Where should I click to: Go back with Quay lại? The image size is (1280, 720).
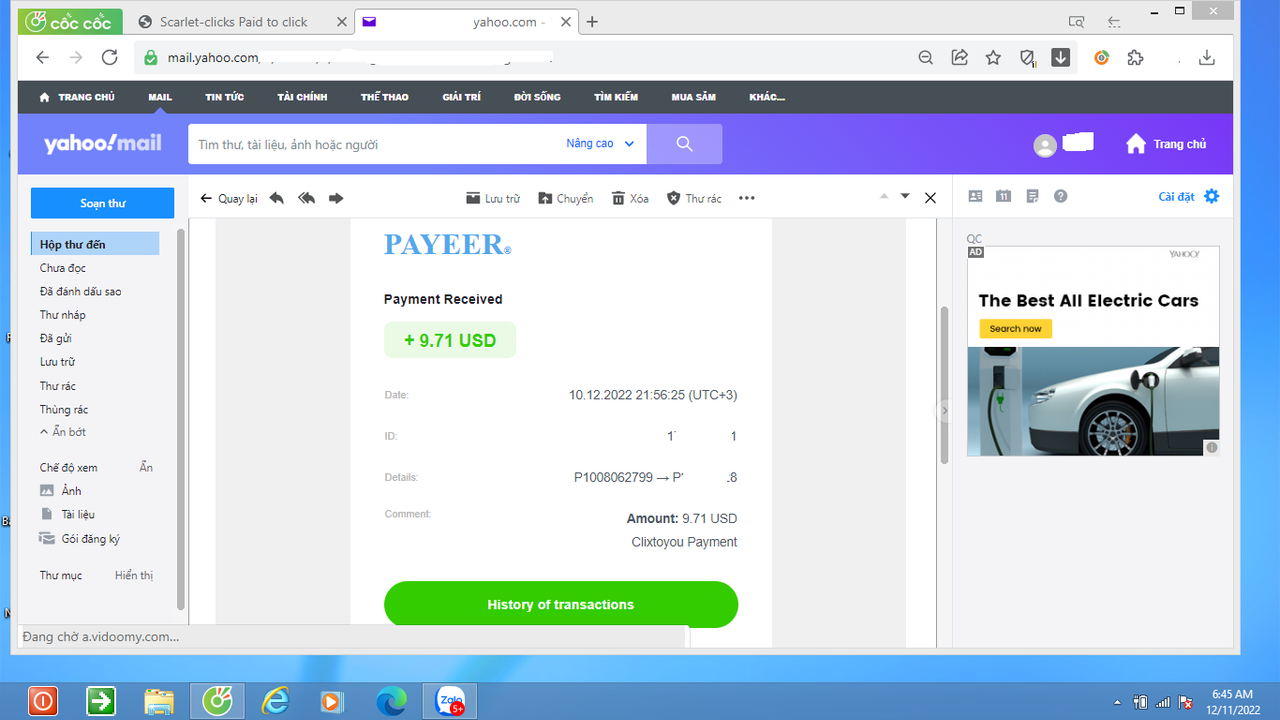click(229, 198)
